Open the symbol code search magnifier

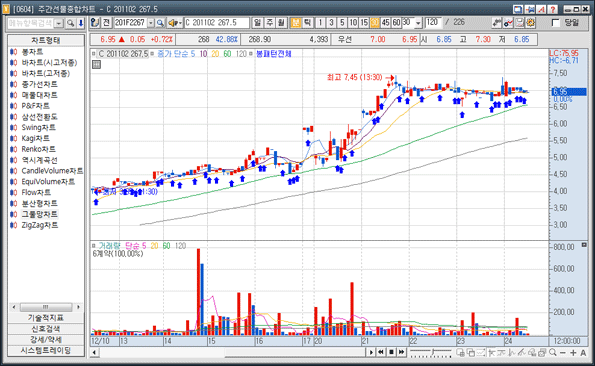coord(160,23)
